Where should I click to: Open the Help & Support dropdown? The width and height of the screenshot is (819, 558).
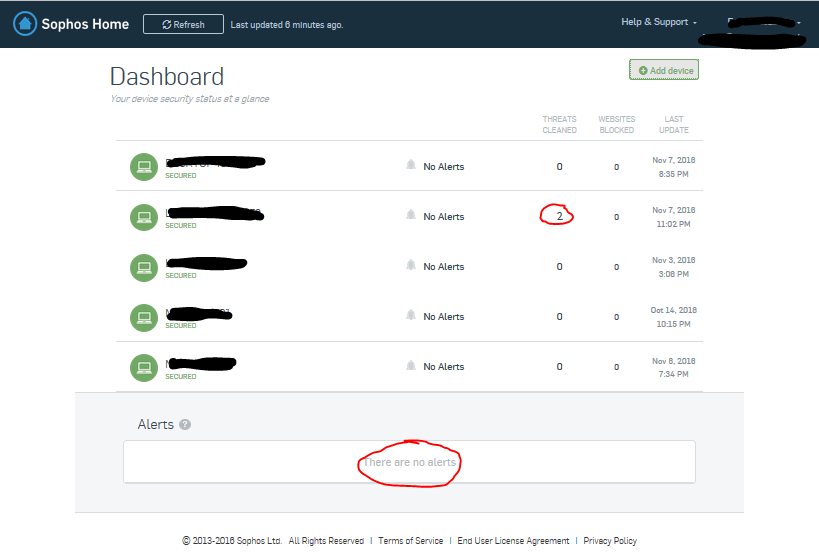(659, 22)
